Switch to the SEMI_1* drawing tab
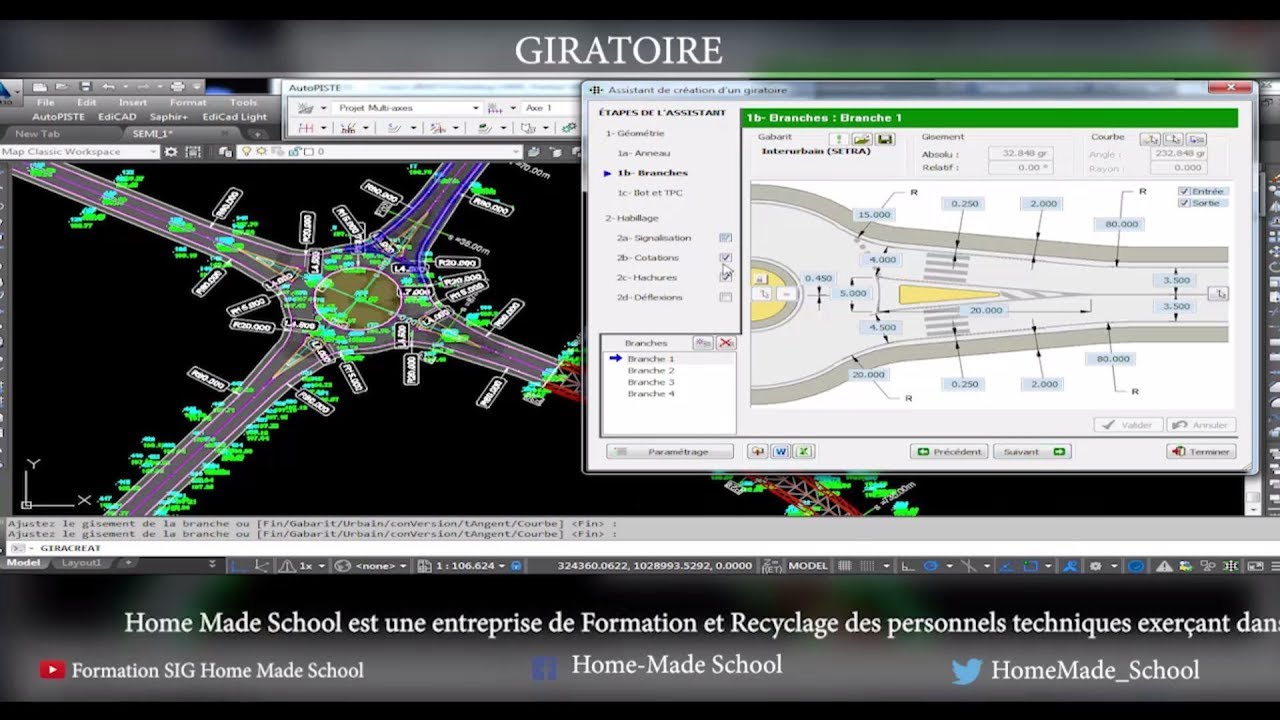1280x720 pixels. coord(152,133)
